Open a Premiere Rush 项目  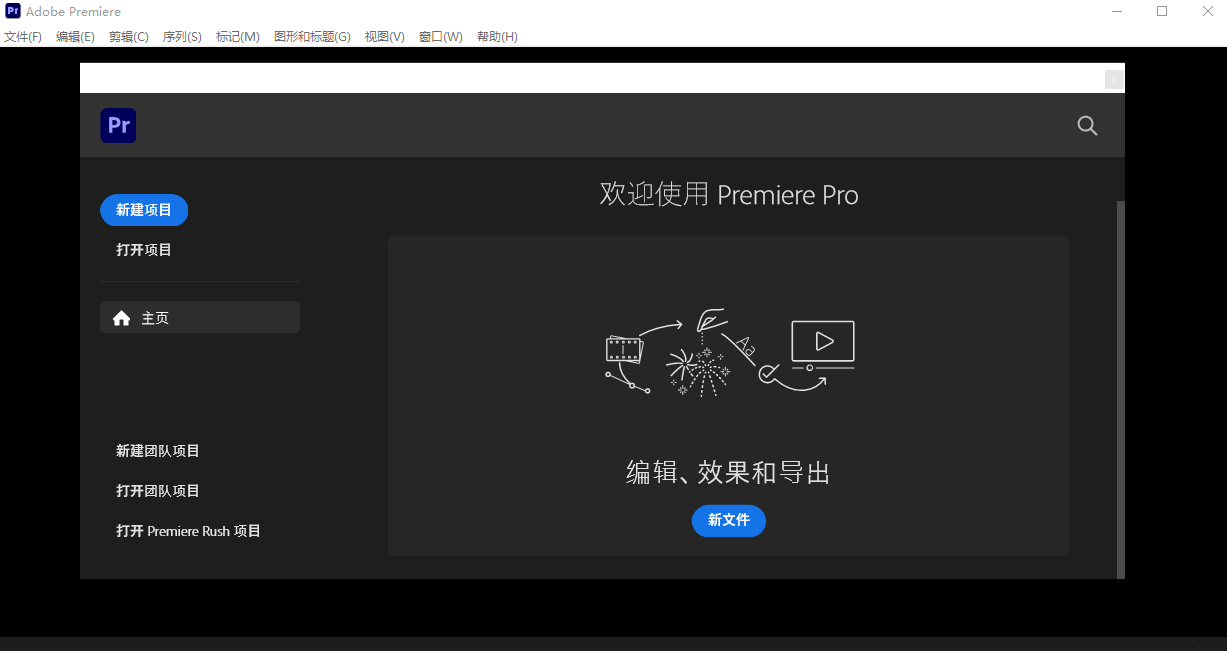(188, 531)
